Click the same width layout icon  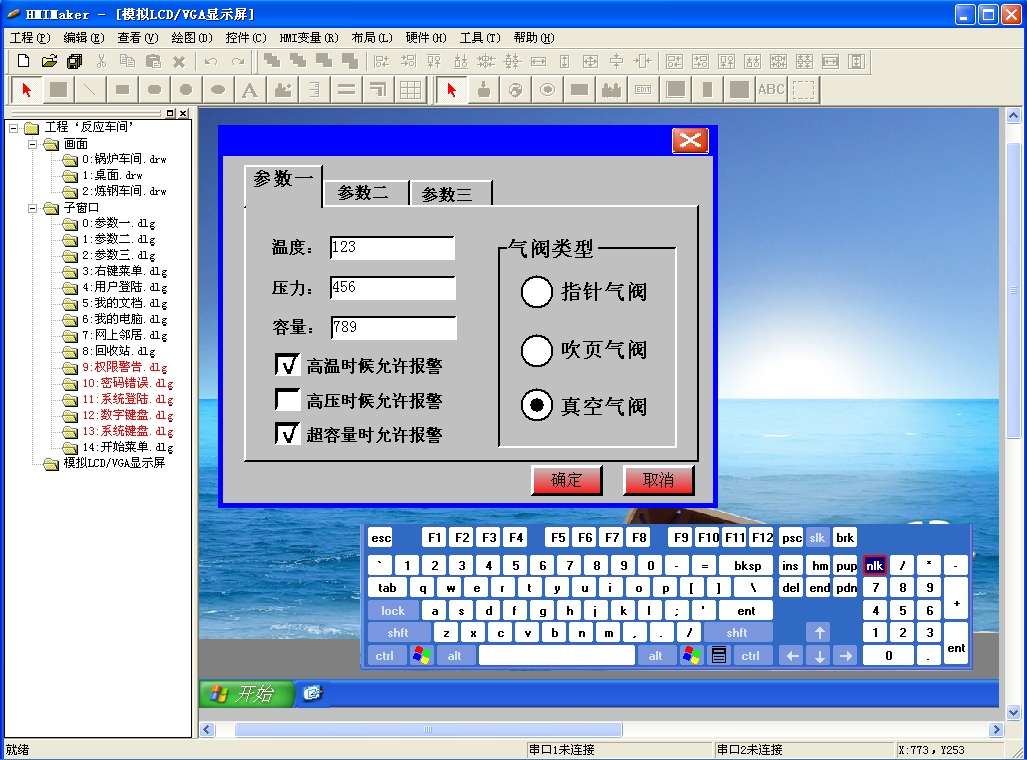tap(538, 61)
